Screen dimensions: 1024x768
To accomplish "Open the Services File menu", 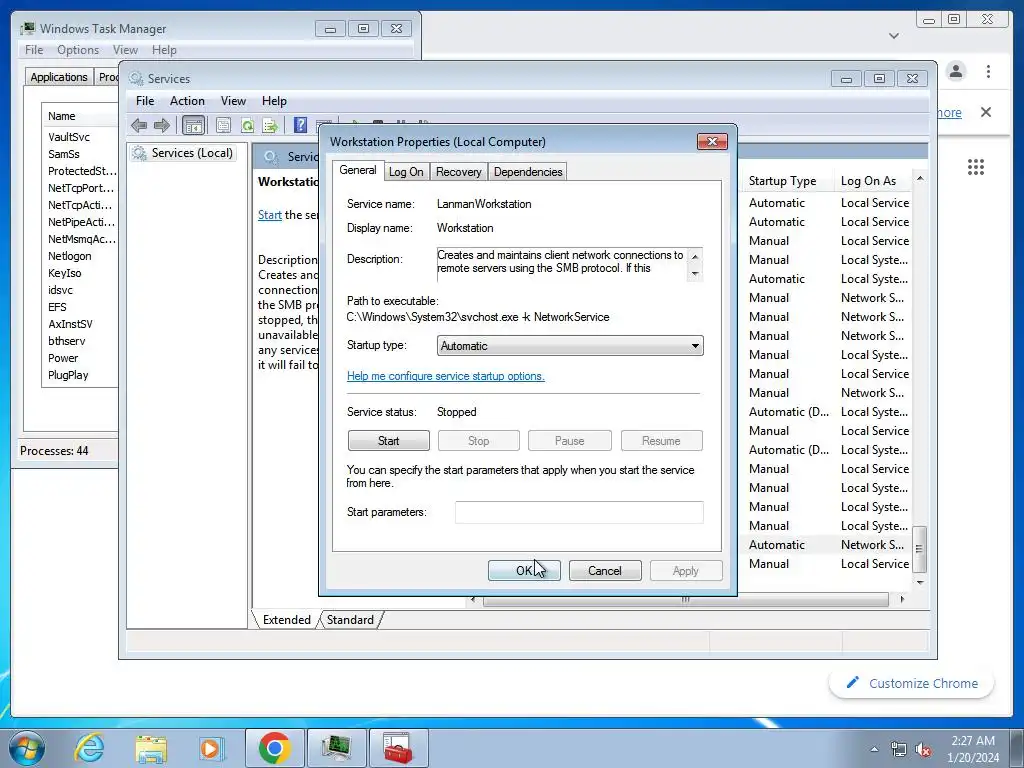I will pos(145,101).
